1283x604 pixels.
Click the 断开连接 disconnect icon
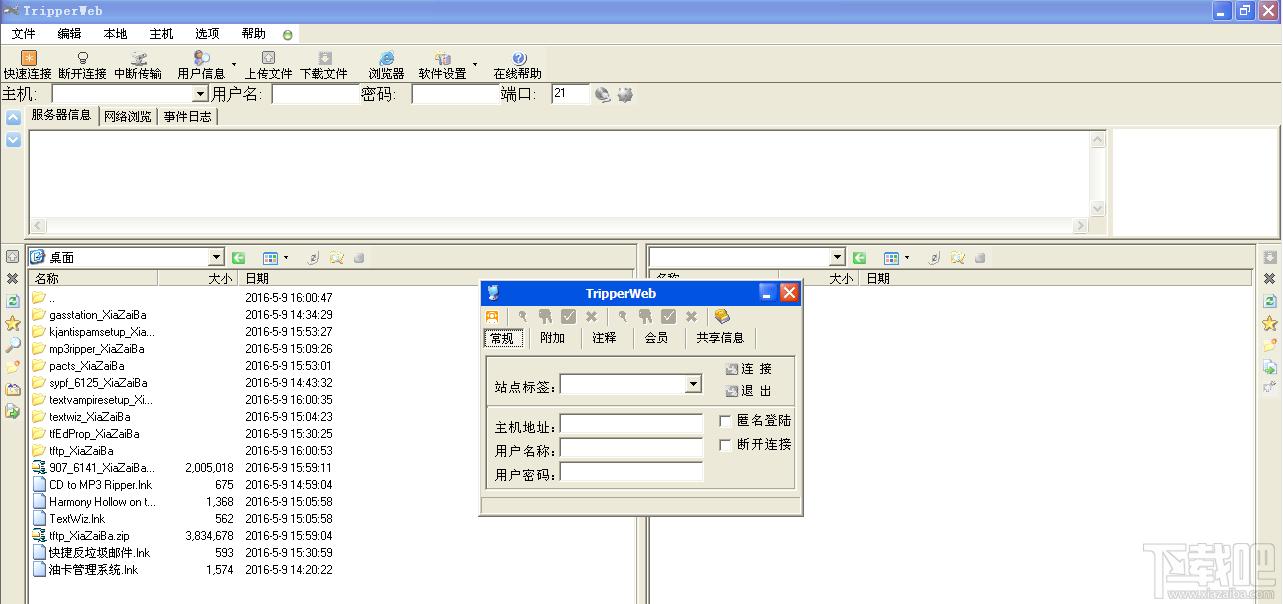pos(82,59)
